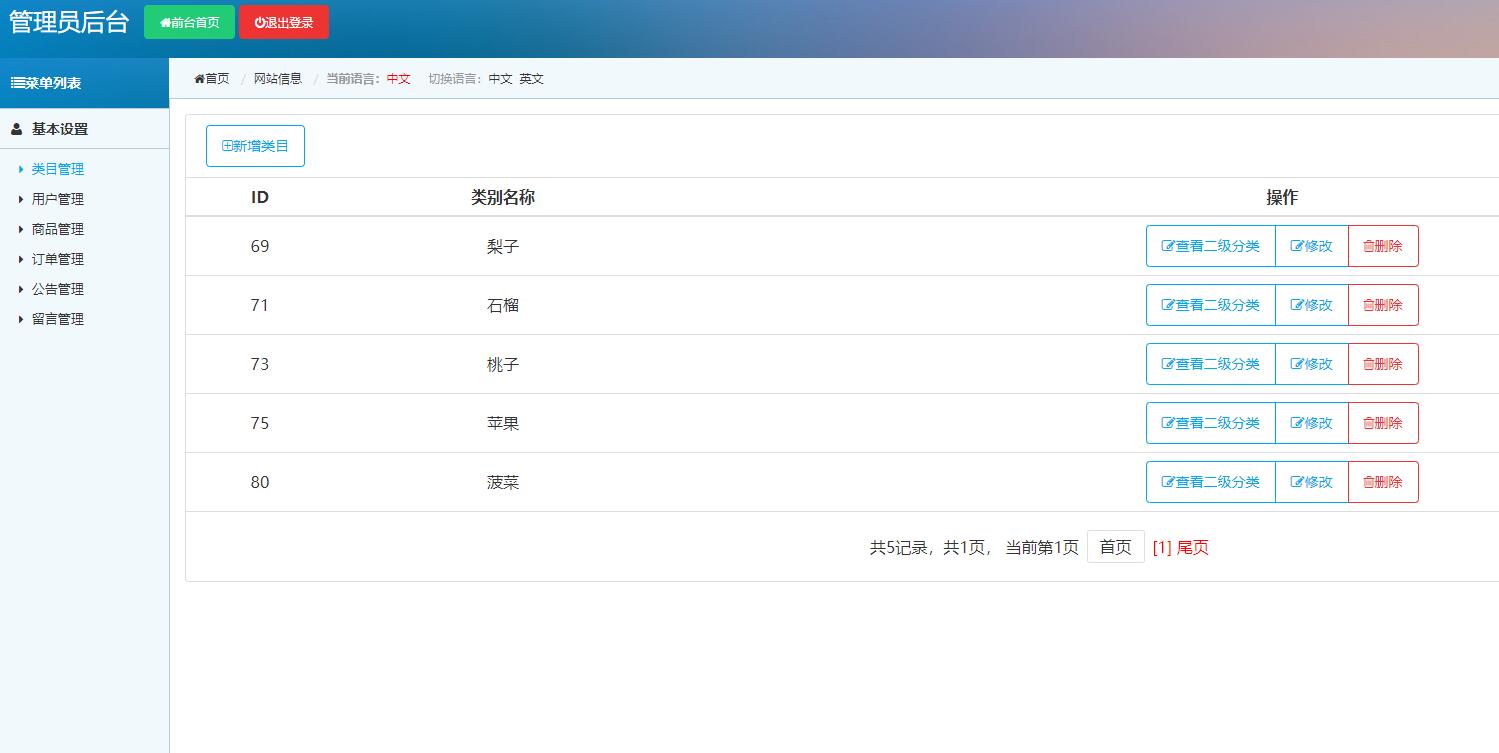Select the category name 梨子
The height and width of the screenshot is (753, 1499).
click(x=503, y=246)
